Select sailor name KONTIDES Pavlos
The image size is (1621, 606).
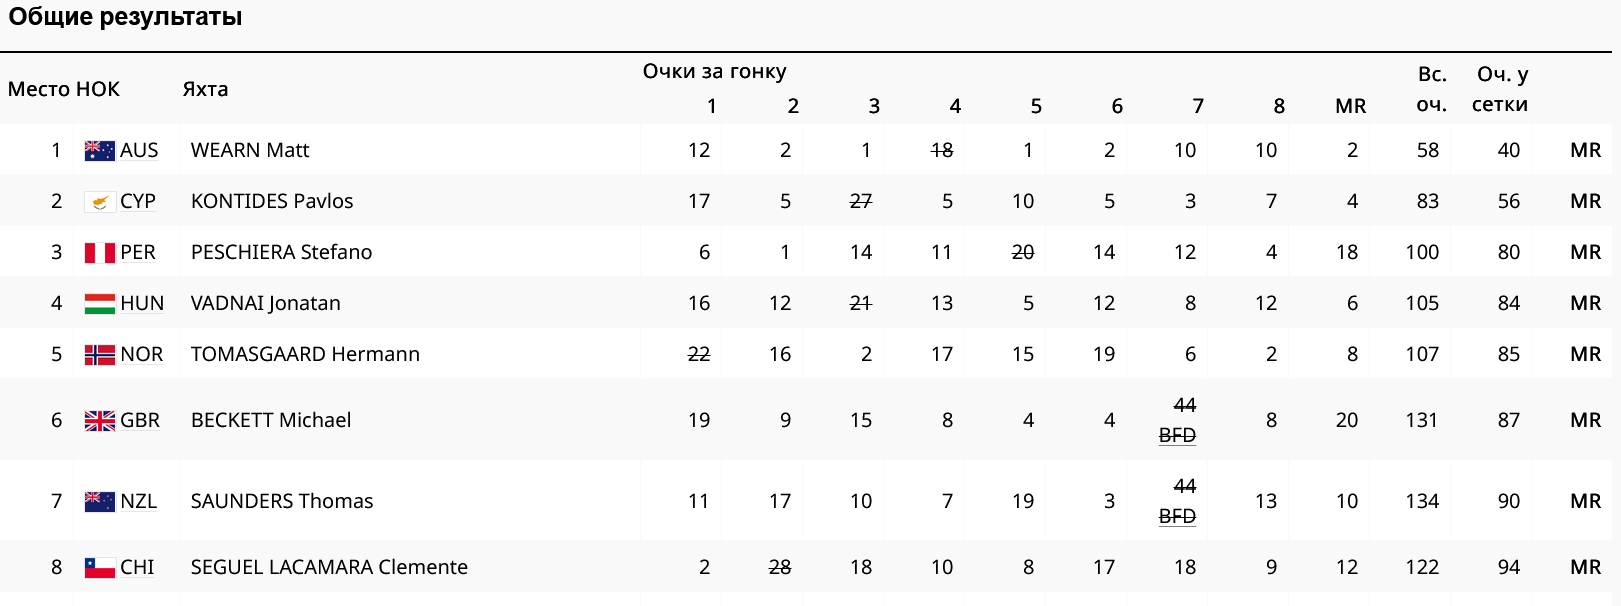tap(272, 202)
